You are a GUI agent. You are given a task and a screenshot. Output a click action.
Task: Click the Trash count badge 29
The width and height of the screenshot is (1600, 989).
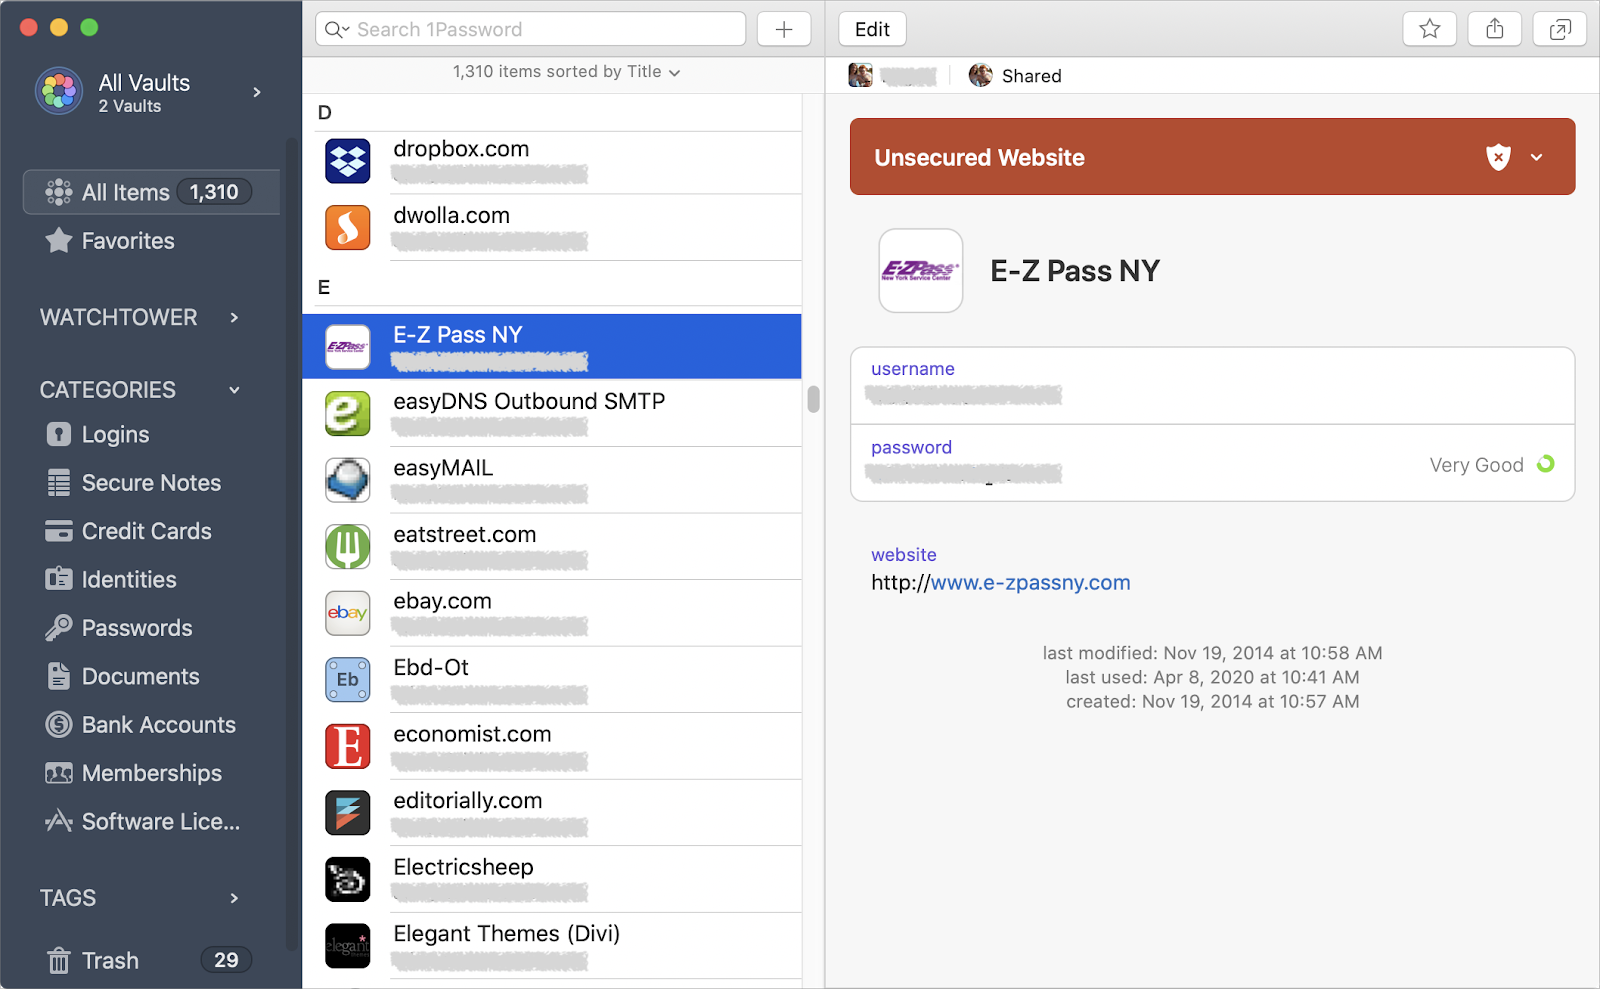click(x=226, y=960)
